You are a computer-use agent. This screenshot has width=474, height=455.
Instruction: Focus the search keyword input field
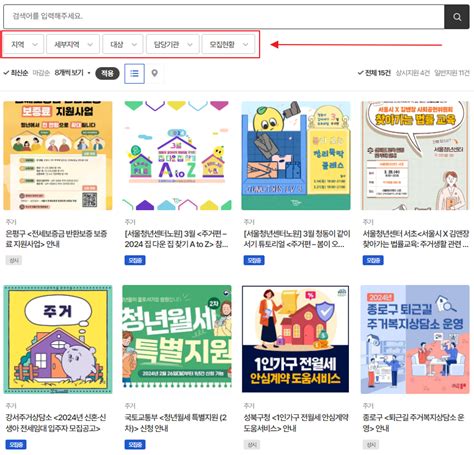[x=224, y=16]
